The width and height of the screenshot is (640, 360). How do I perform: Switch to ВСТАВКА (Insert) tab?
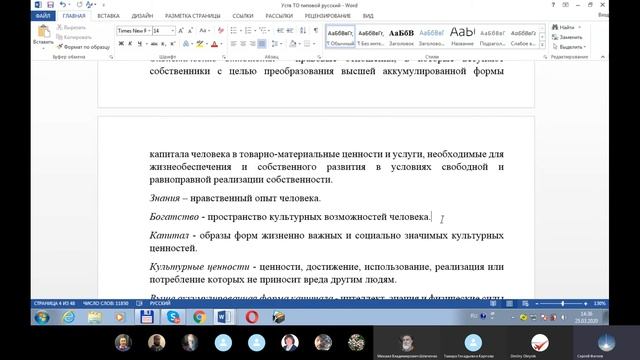108,16
